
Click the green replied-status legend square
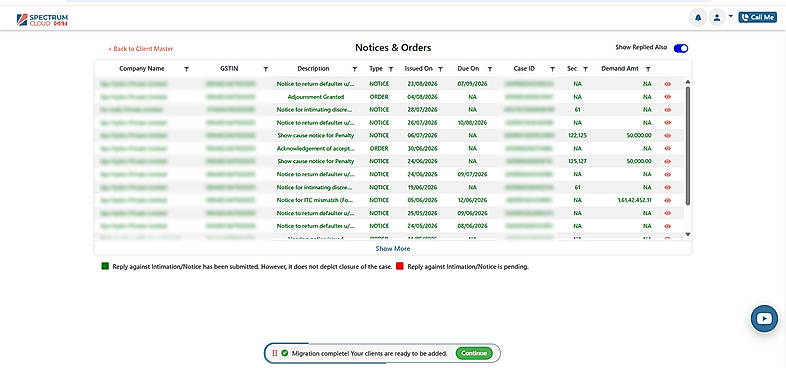coord(105,266)
